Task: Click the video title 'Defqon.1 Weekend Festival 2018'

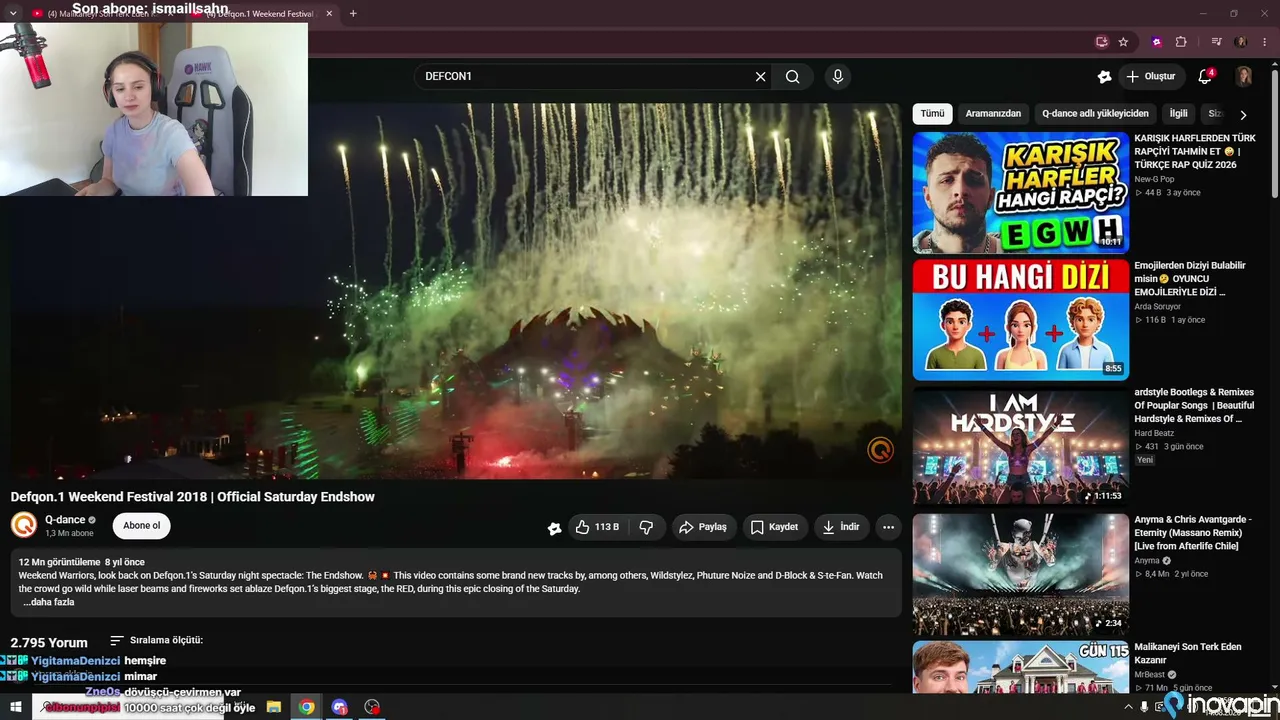Action: point(193,497)
